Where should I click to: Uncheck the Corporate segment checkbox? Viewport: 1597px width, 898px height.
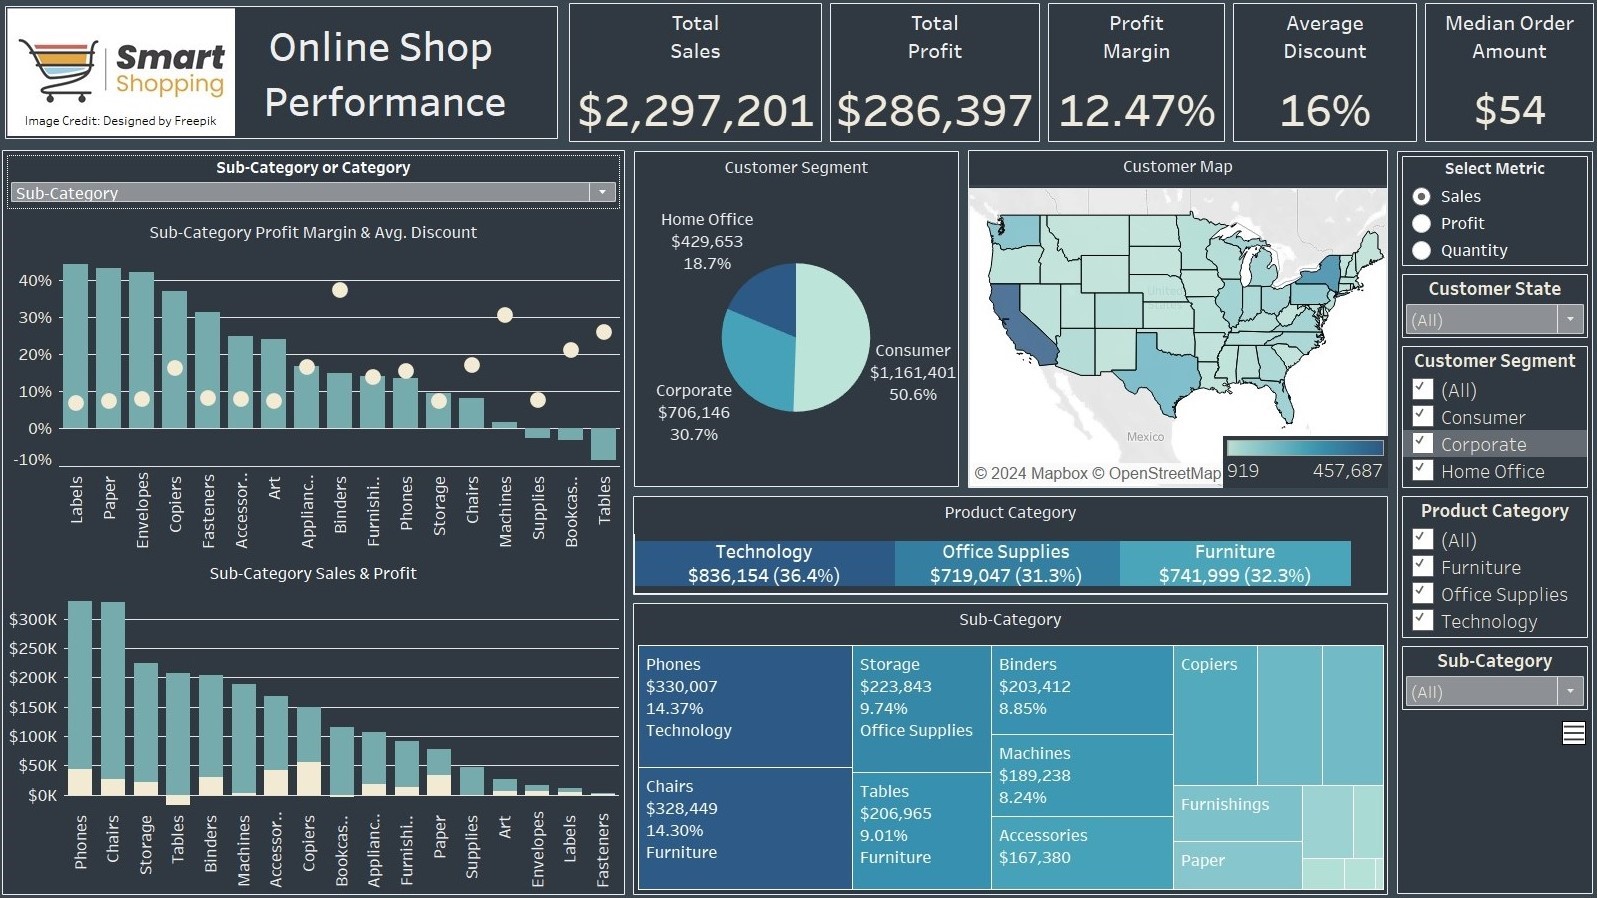coord(1422,443)
